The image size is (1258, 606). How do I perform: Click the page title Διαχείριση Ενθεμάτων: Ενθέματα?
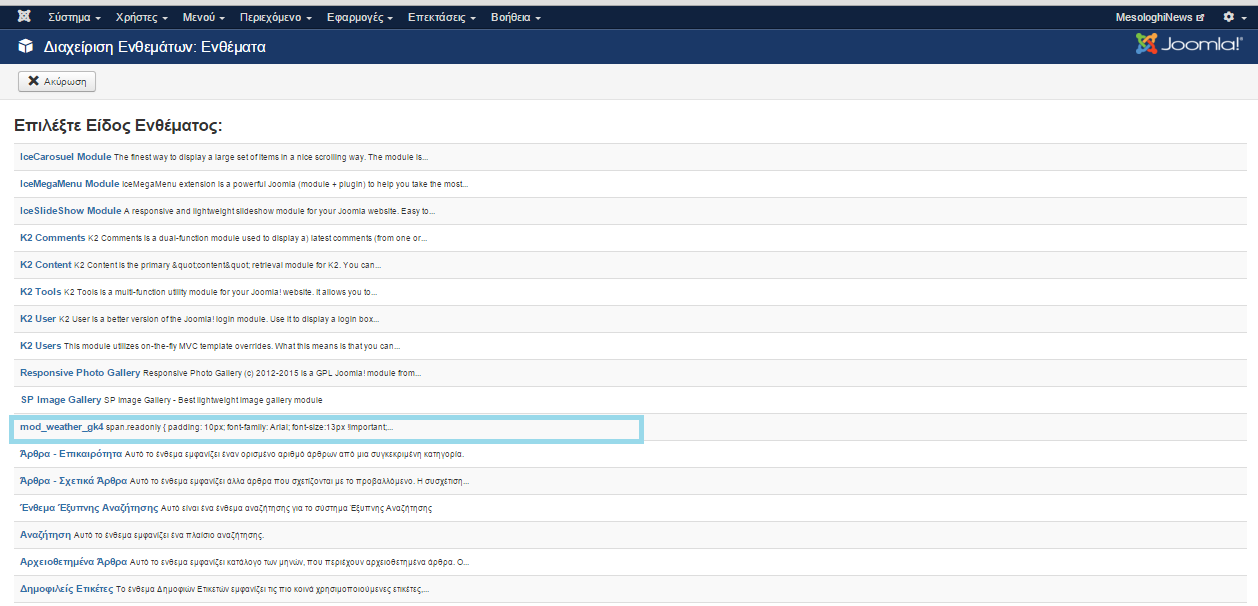(x=155, y=47)
